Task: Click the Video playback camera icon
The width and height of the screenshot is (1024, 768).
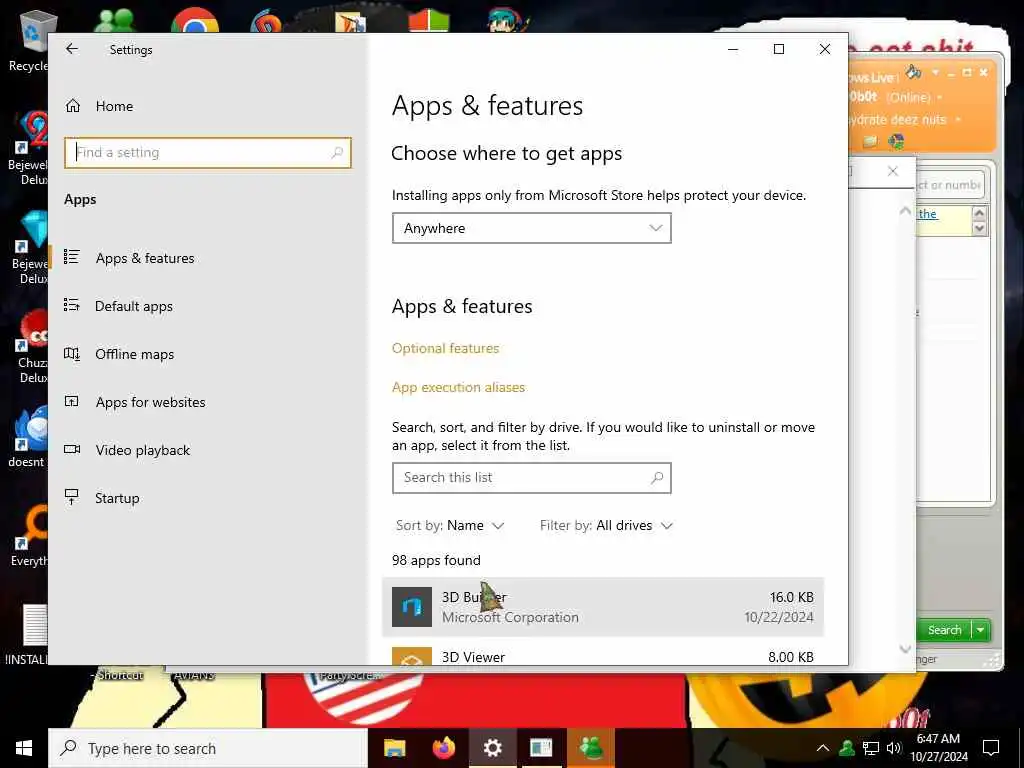Action: (72, 449)
